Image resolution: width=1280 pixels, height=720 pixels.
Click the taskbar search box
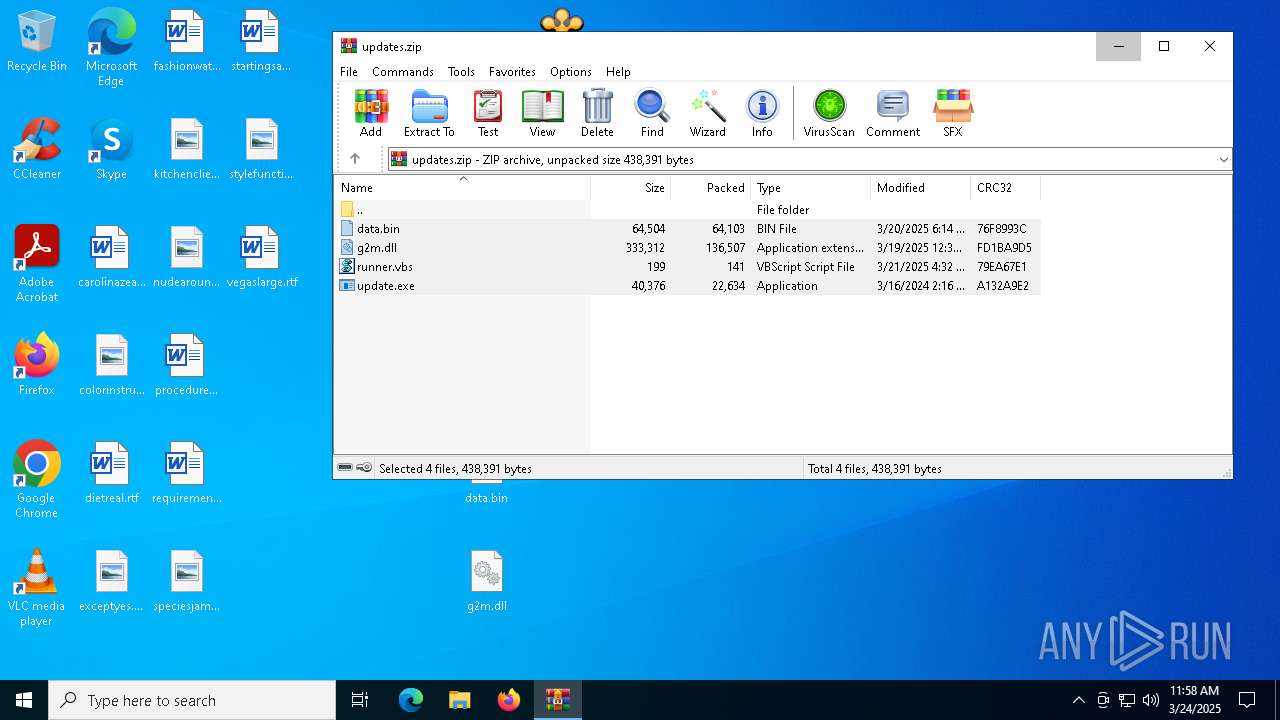(x=192, y=700)
